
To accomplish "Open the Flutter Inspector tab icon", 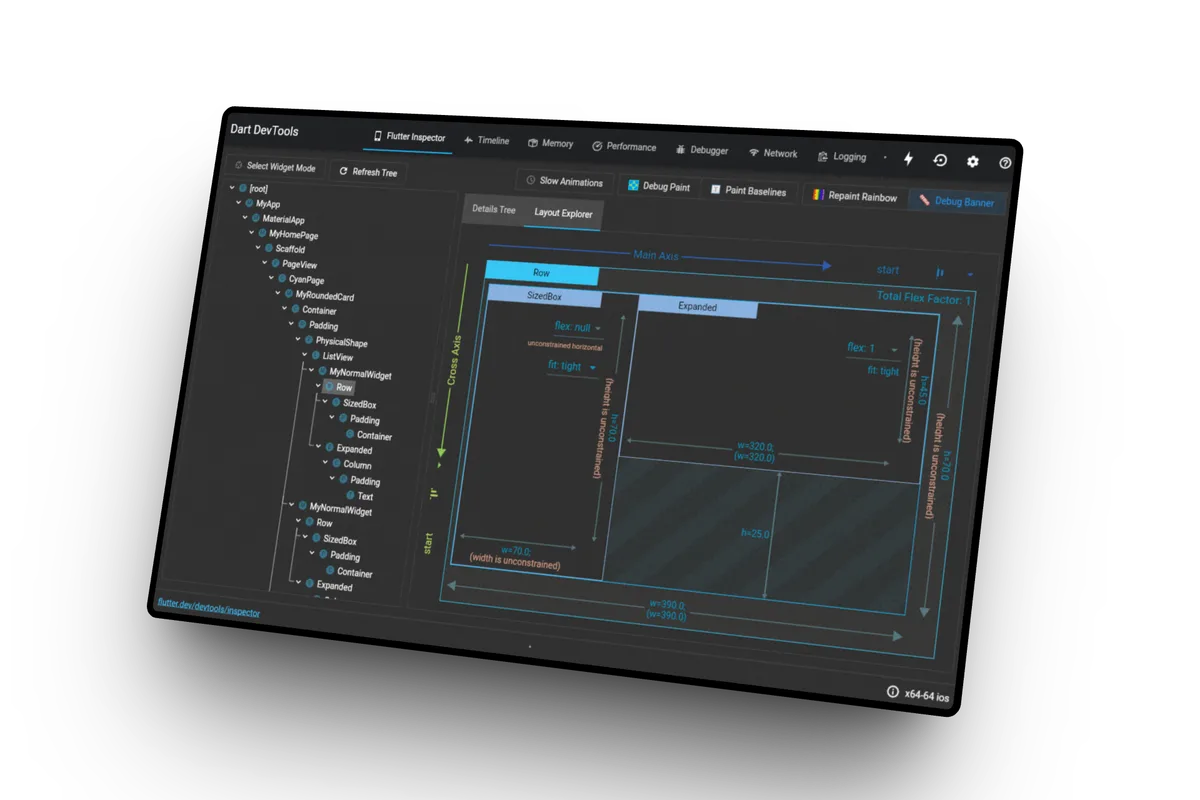I will coord(377,135).
